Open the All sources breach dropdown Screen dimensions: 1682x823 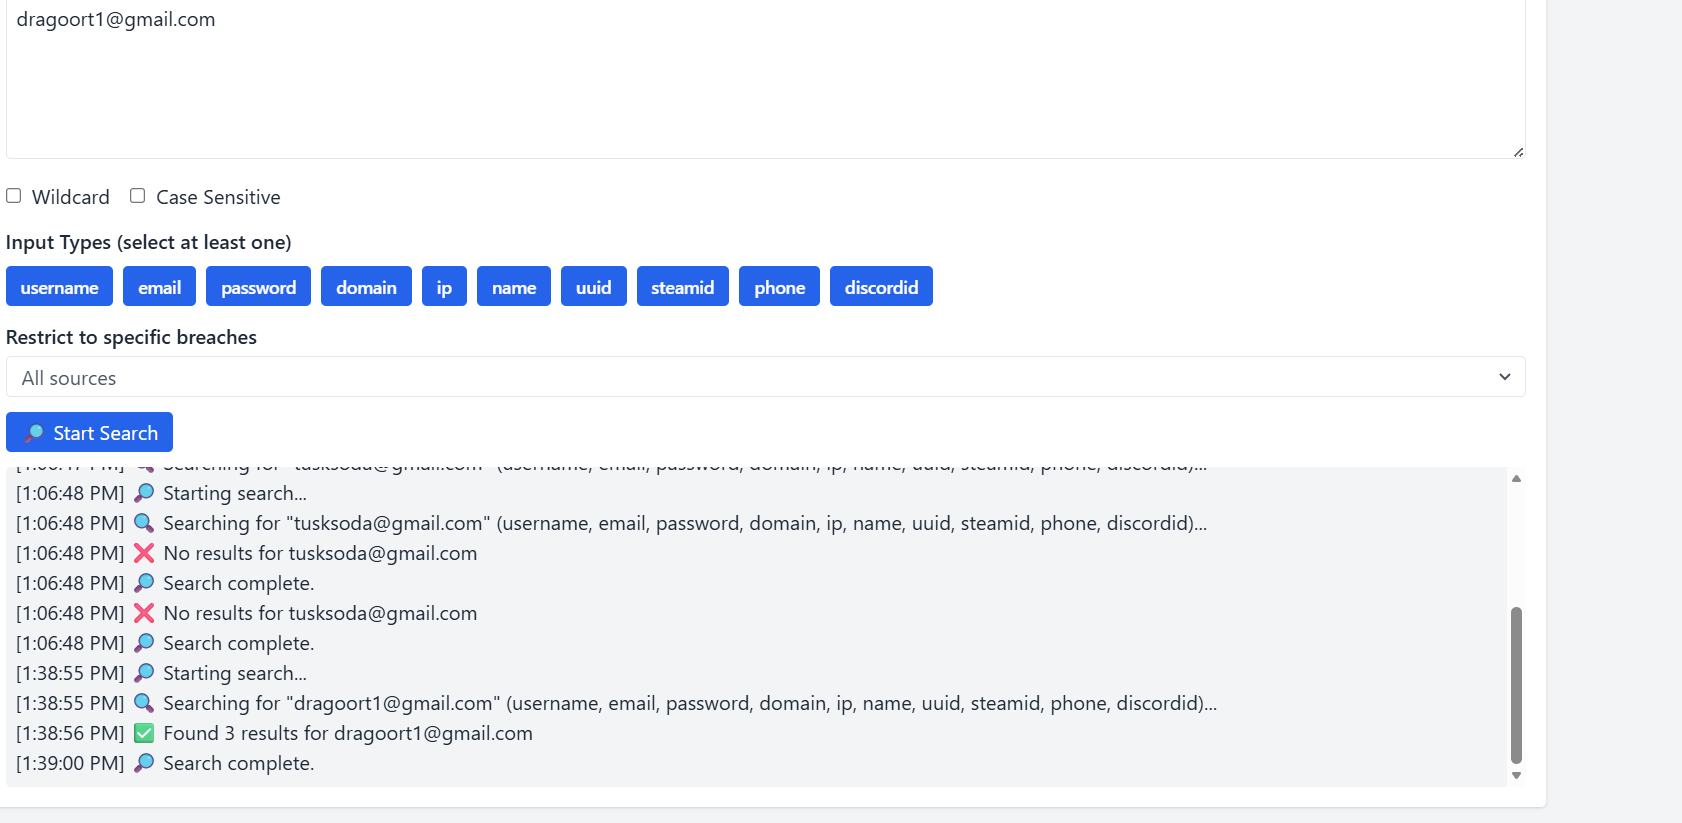tap(765, 377)
